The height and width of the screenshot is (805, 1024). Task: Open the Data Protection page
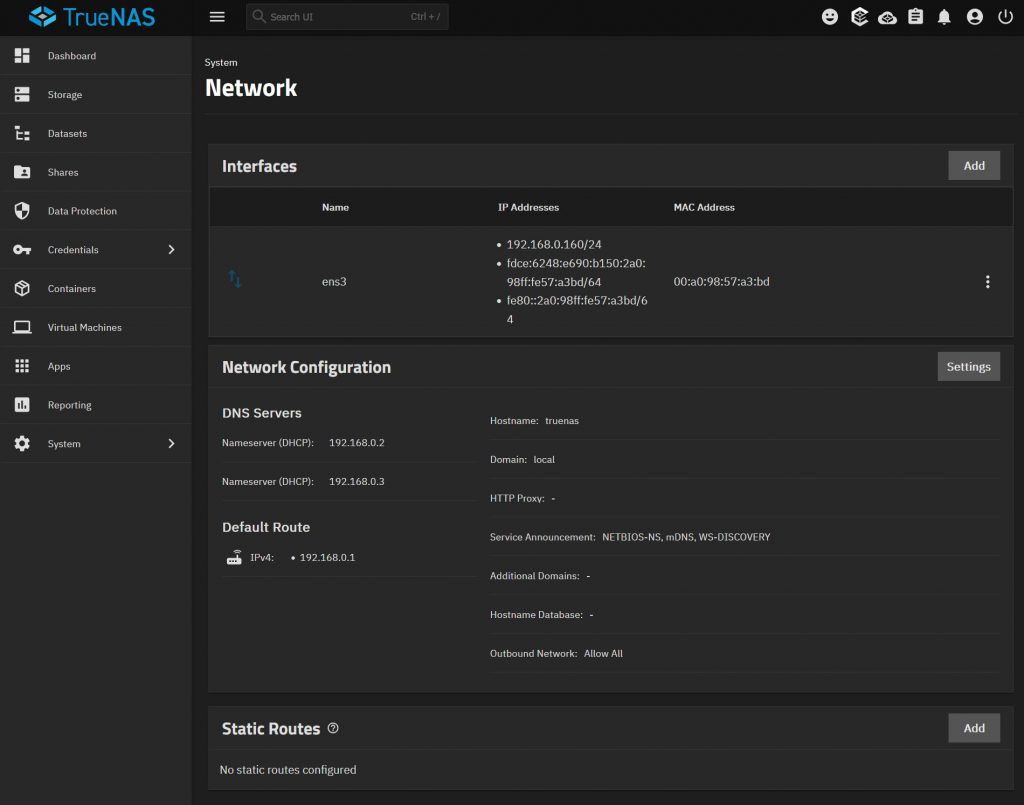[95, 211]
